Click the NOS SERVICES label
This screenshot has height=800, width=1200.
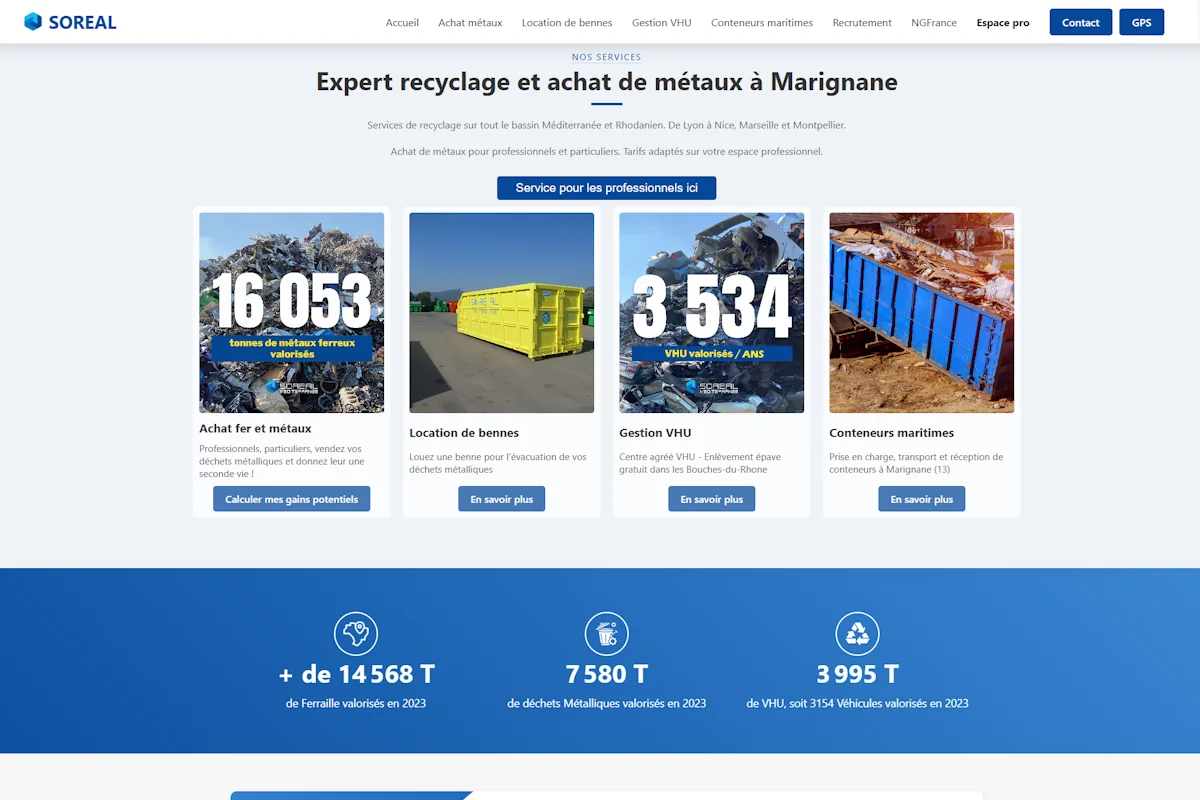[x=607, y=57]
